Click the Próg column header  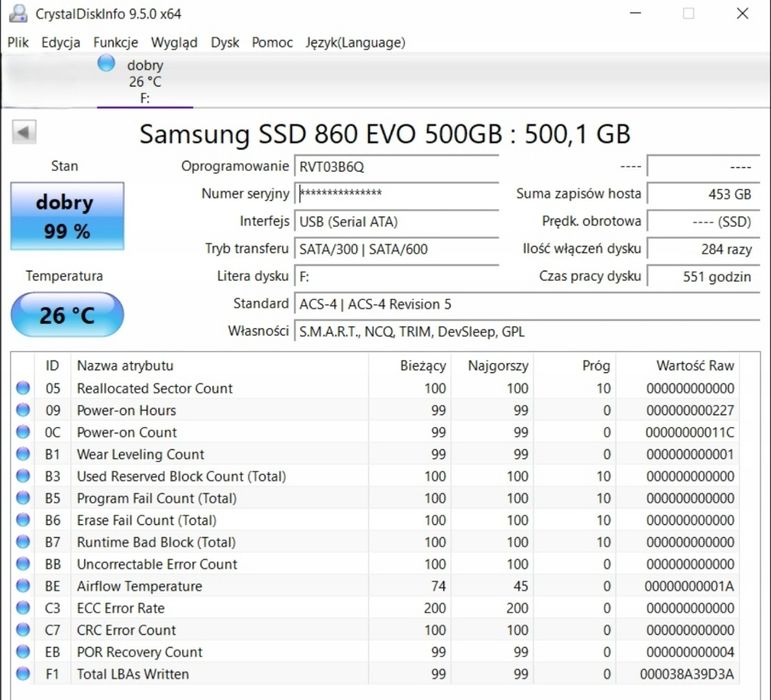[x=575, y=366]
